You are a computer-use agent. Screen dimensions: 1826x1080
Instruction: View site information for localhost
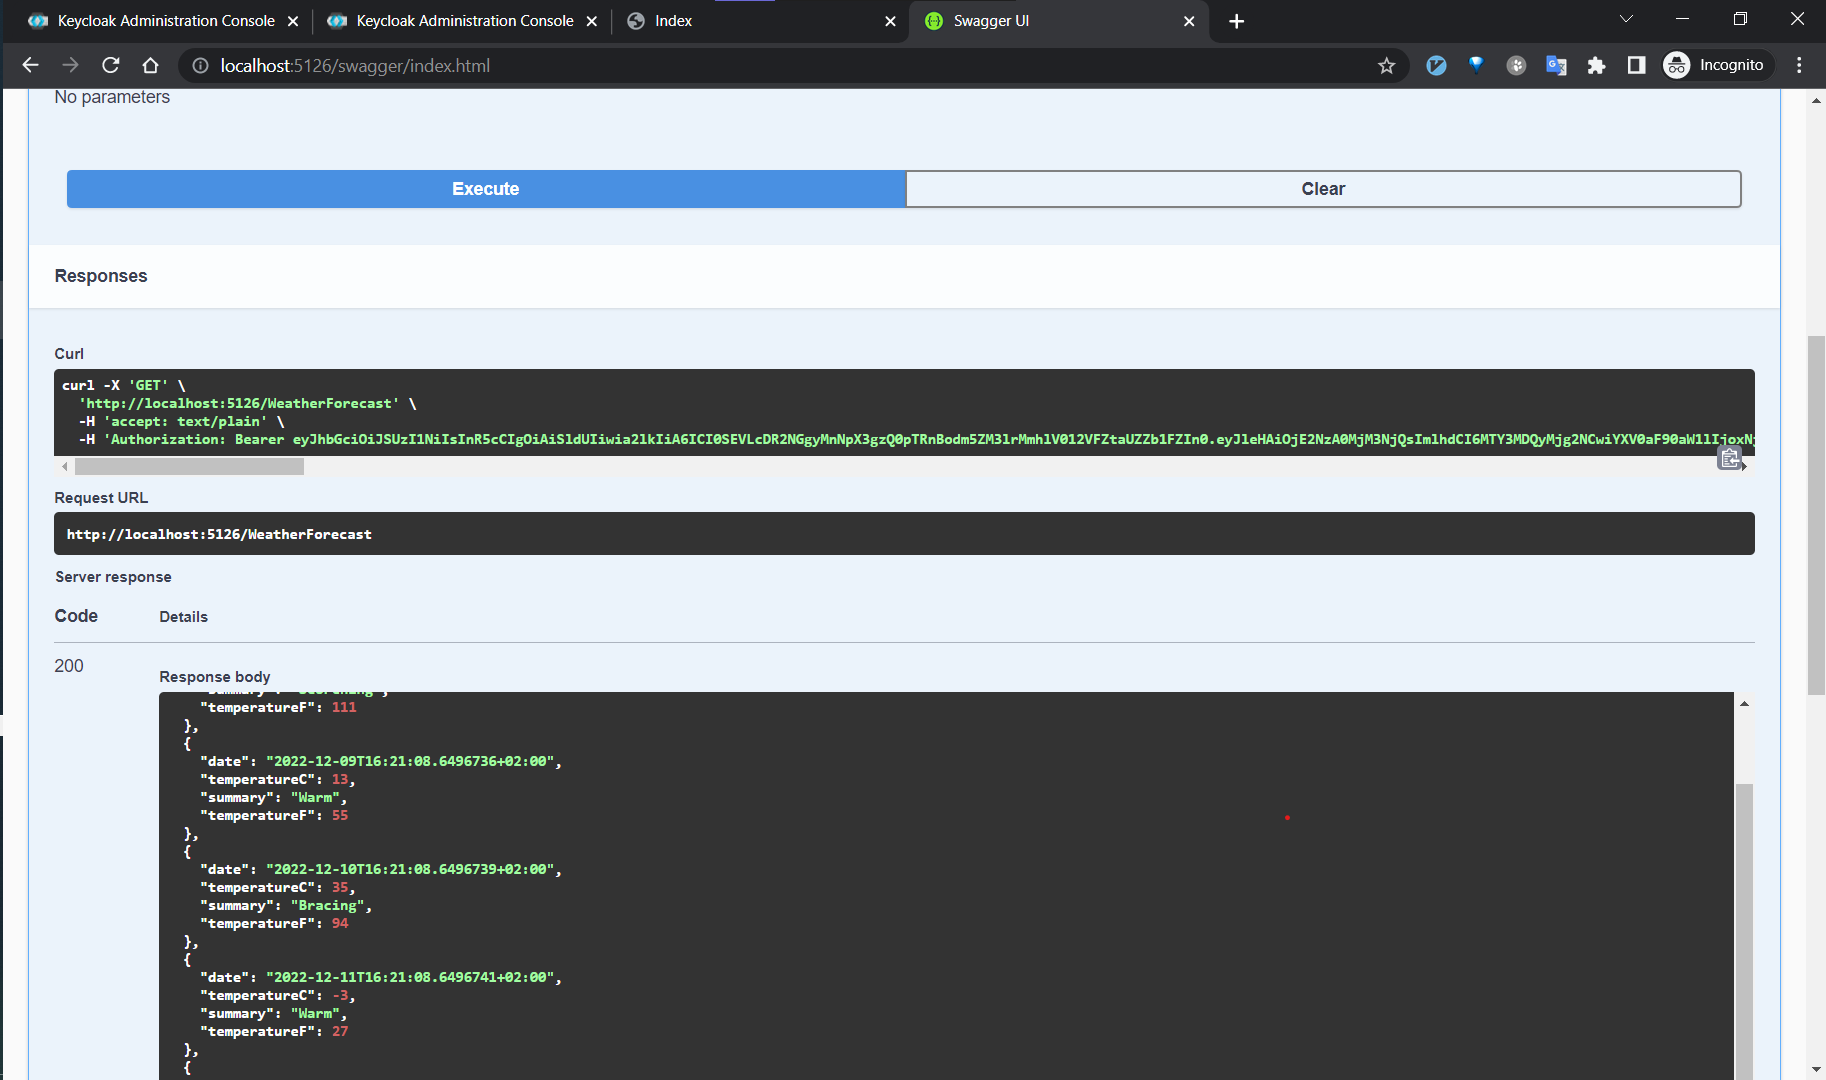click(200, 66)
